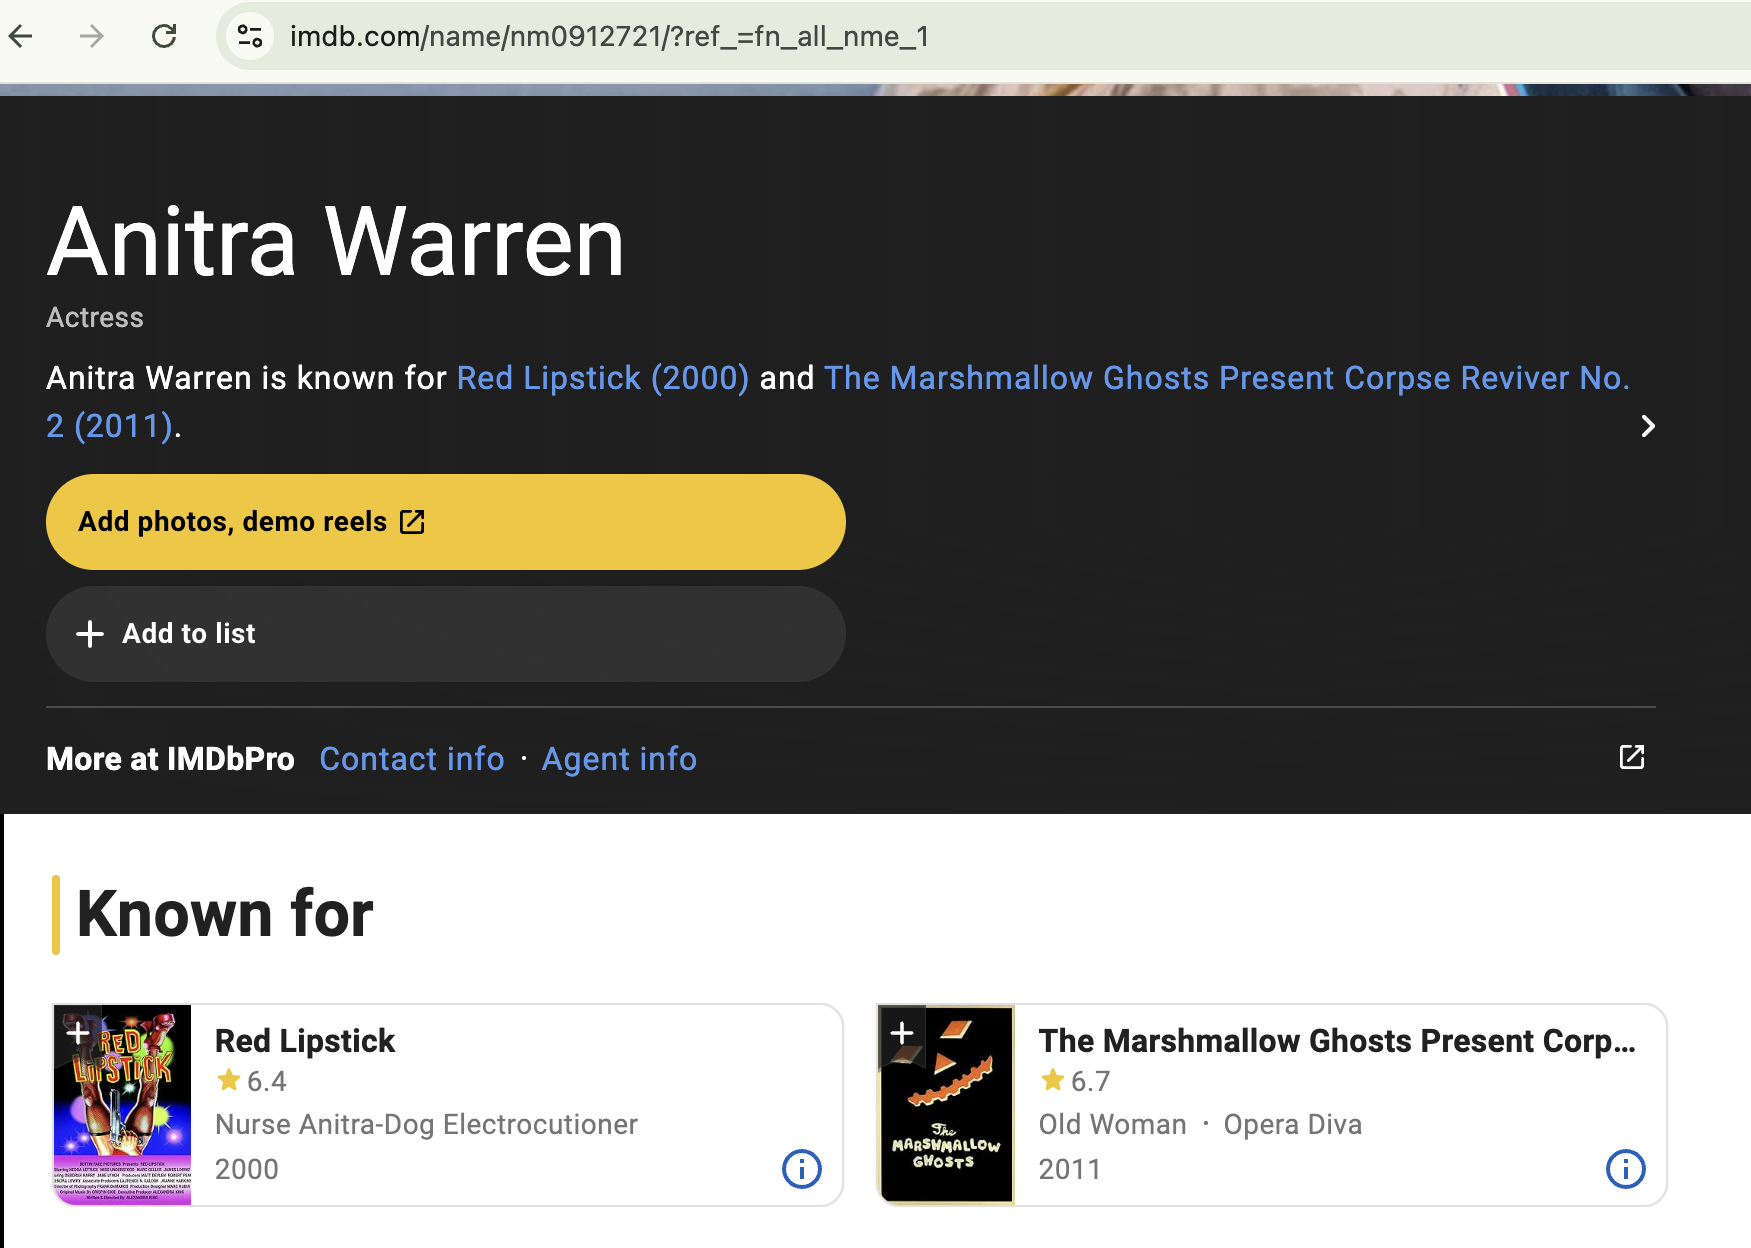Click the watchlist ribbon on Marshmallow Ghosts poster
This screenshot has width=1751, height=1248.
tap(903, 1034)
